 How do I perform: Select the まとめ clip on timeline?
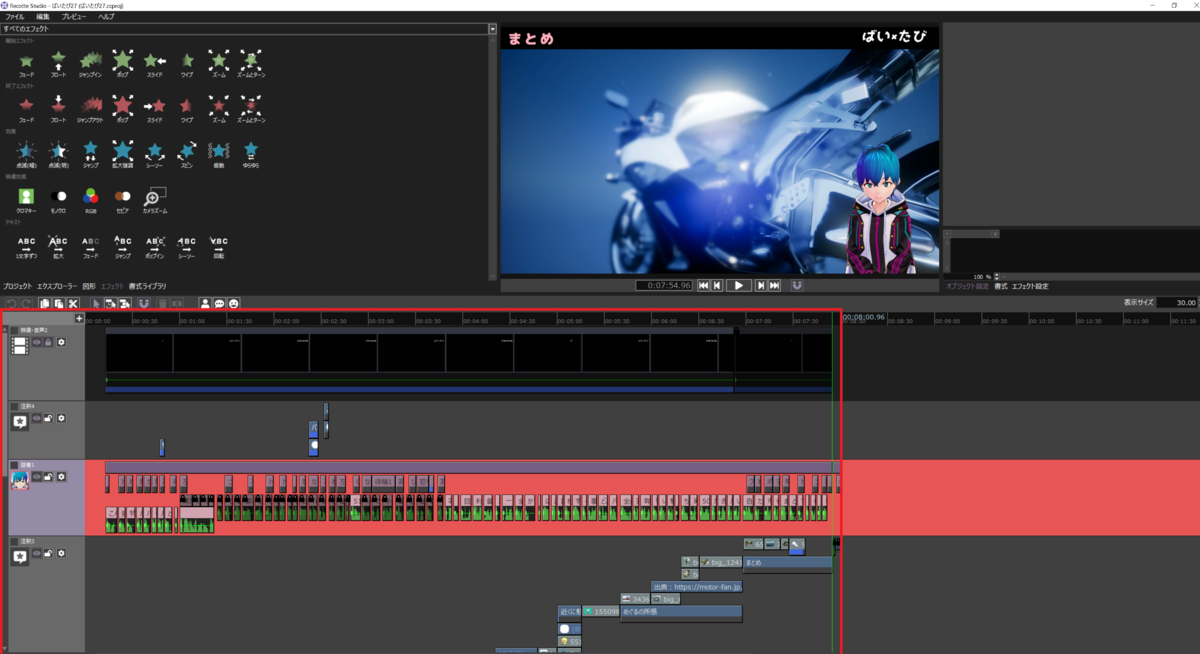pos(787,563)
